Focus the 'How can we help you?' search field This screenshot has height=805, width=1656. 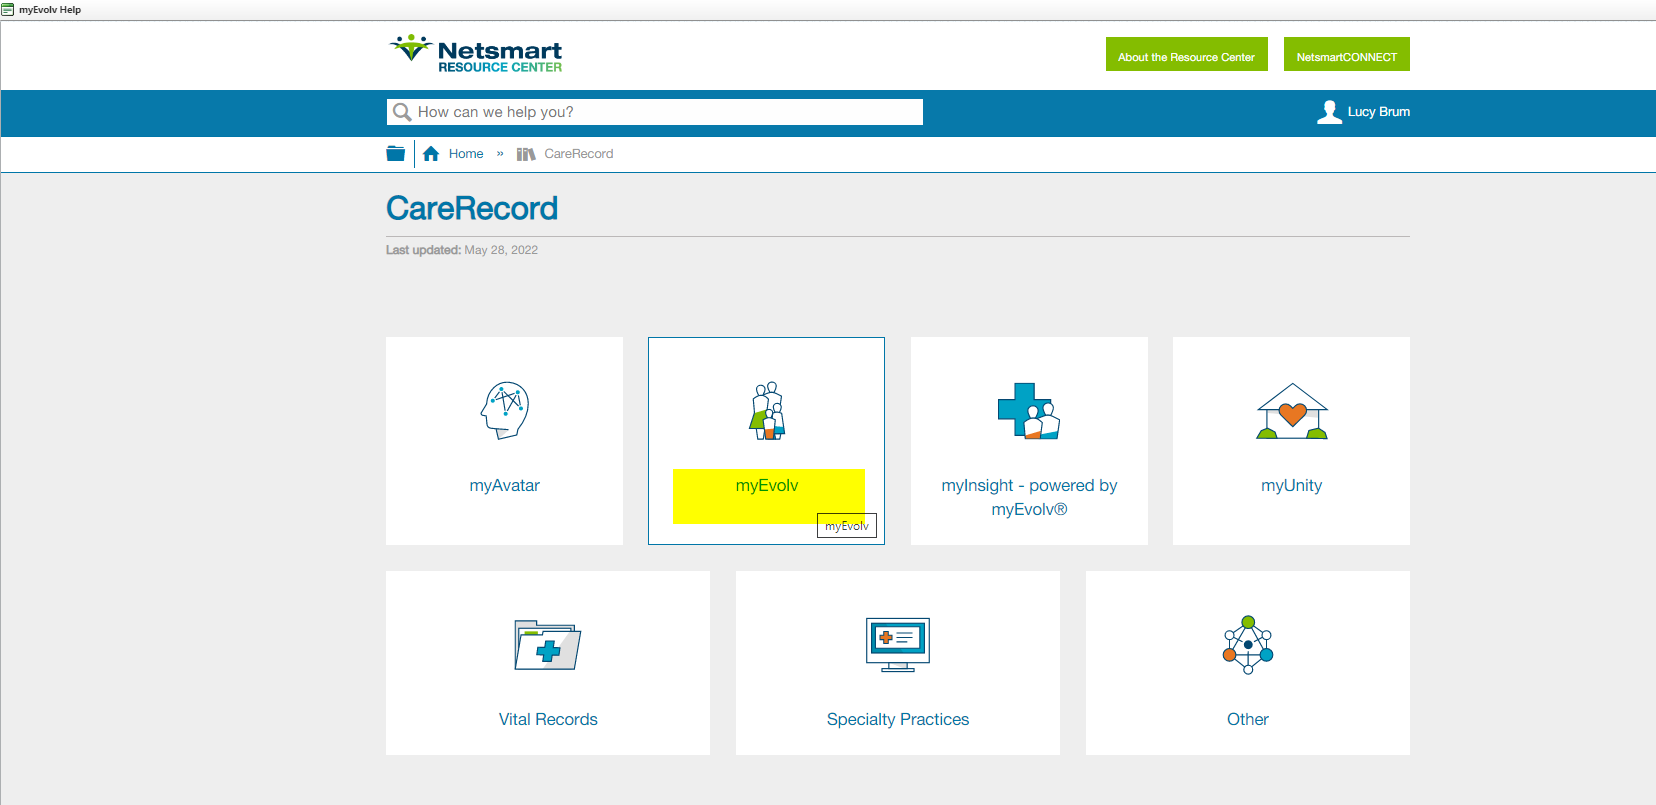click(655, 112)
